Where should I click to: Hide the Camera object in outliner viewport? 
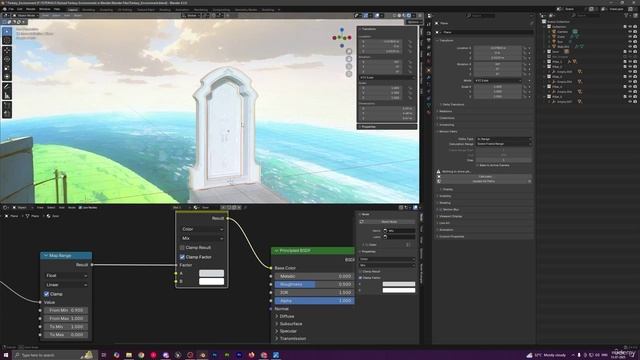coord(630,31)
